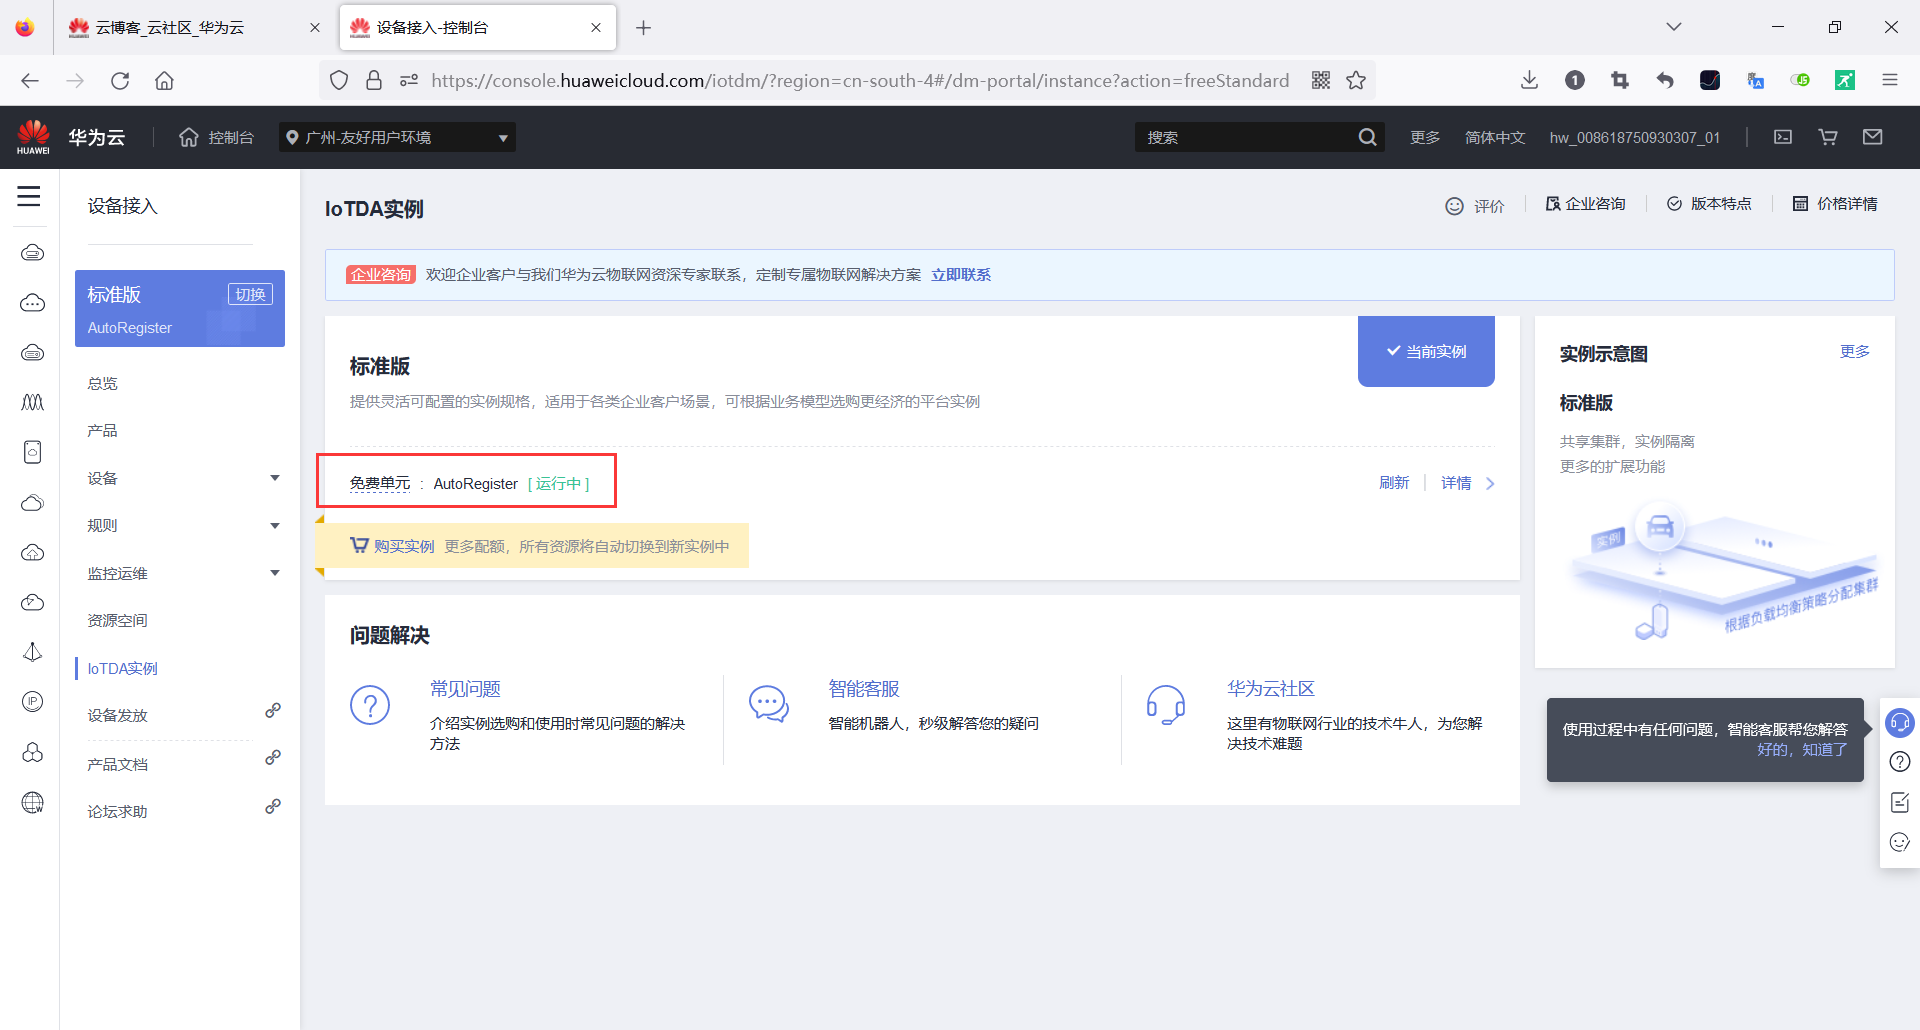Image resolution: width=1920 pixels, height=1030 pixels.
Task: Click the browser address bar URL
Action: point(860,81)
